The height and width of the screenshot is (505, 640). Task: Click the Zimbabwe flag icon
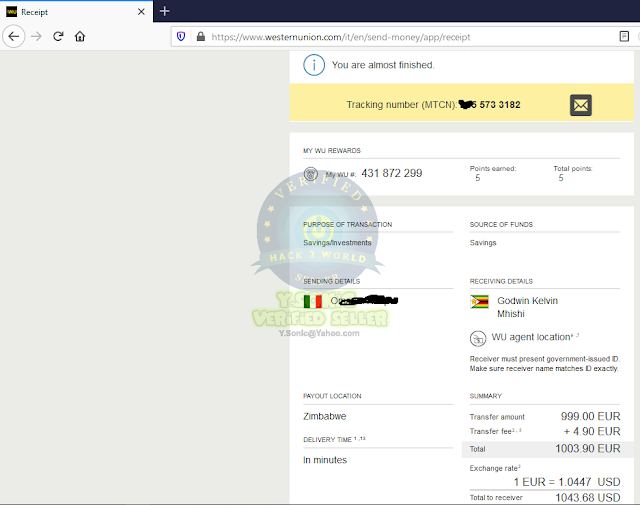pyautogui.click(x=479, y=301)
